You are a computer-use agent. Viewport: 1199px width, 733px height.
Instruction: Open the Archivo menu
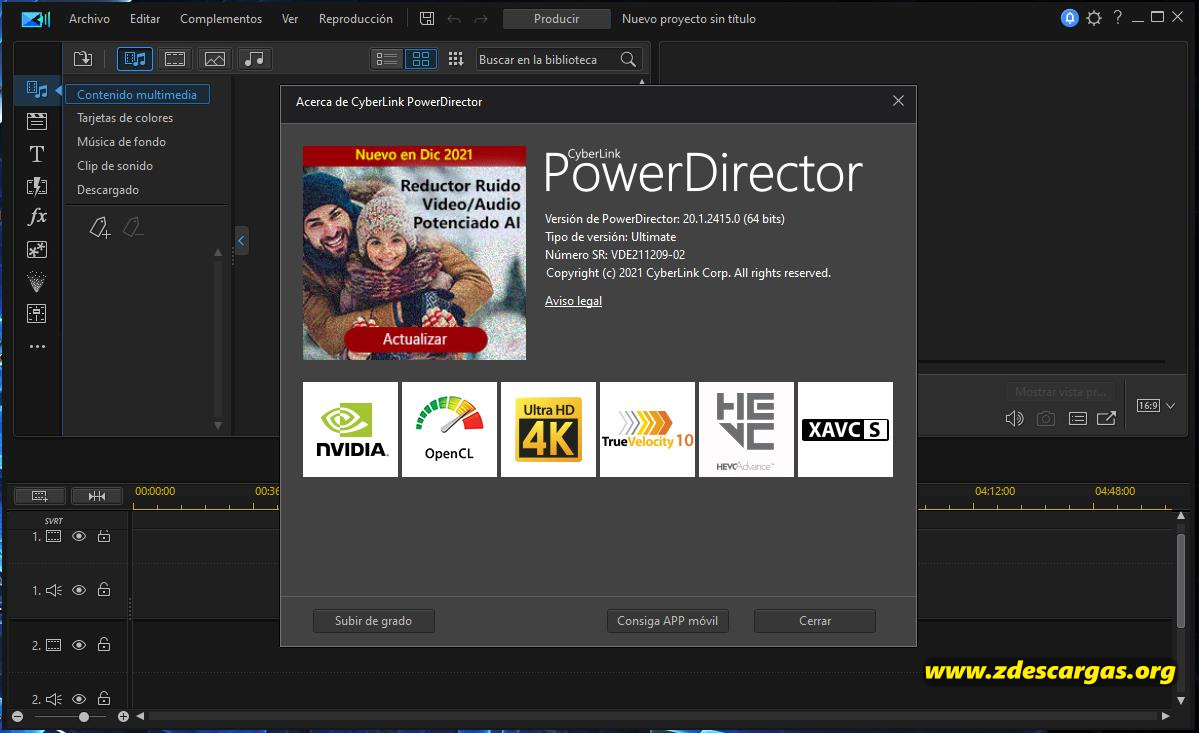pyautogui.click(x=89, y=18)
